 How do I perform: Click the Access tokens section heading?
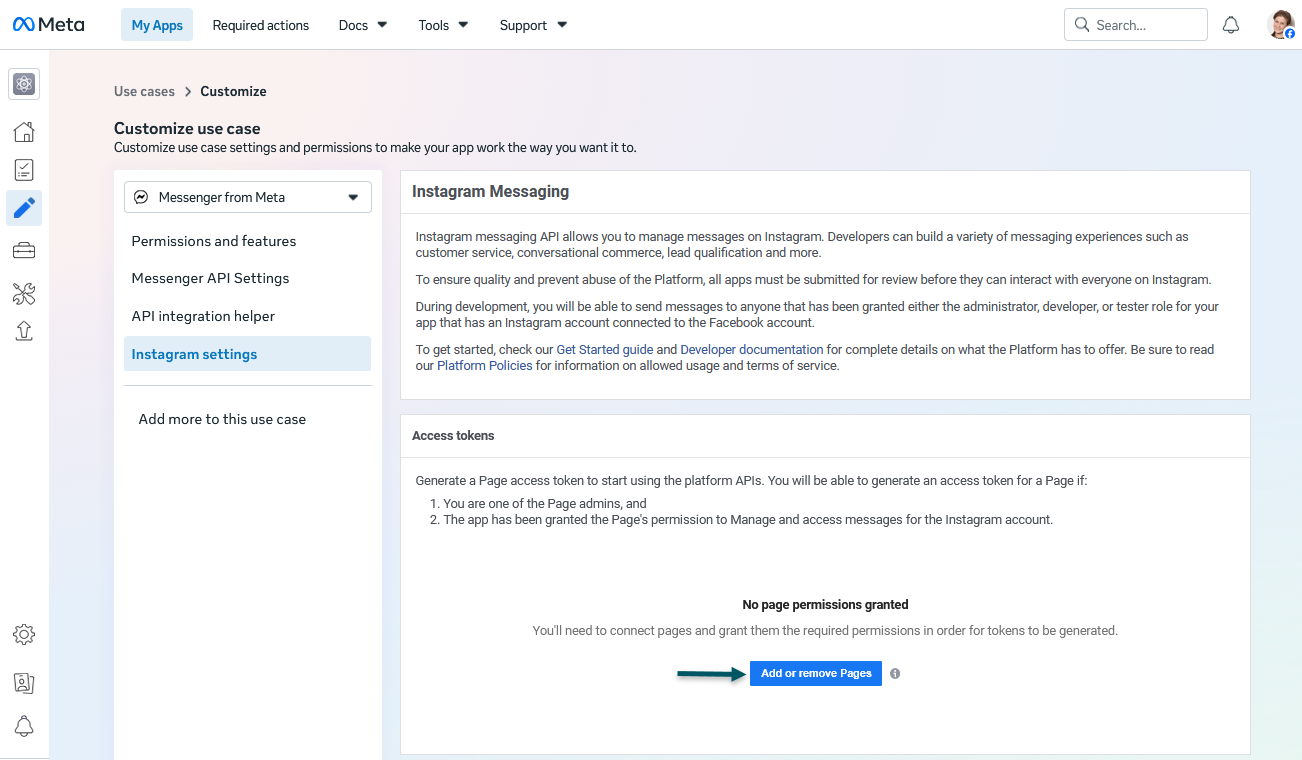(453, 436)
